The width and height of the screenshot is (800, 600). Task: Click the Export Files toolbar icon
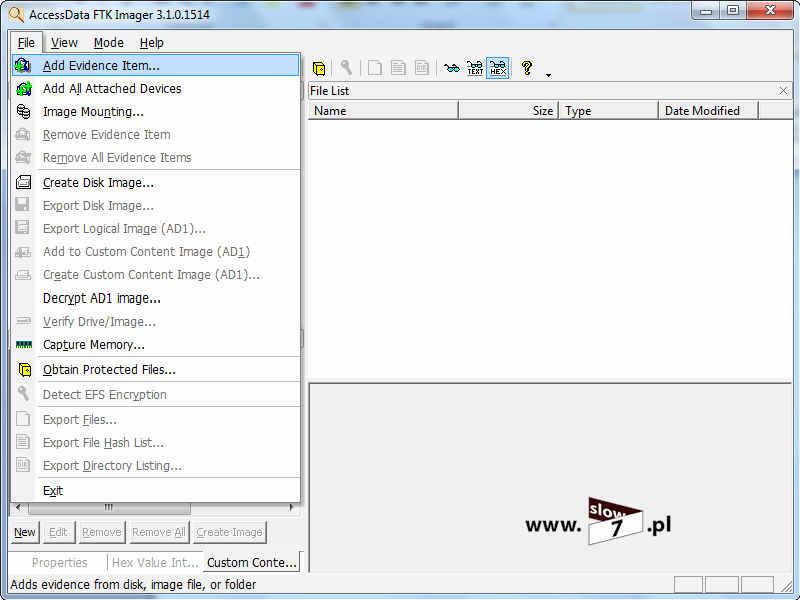[375, 67]
